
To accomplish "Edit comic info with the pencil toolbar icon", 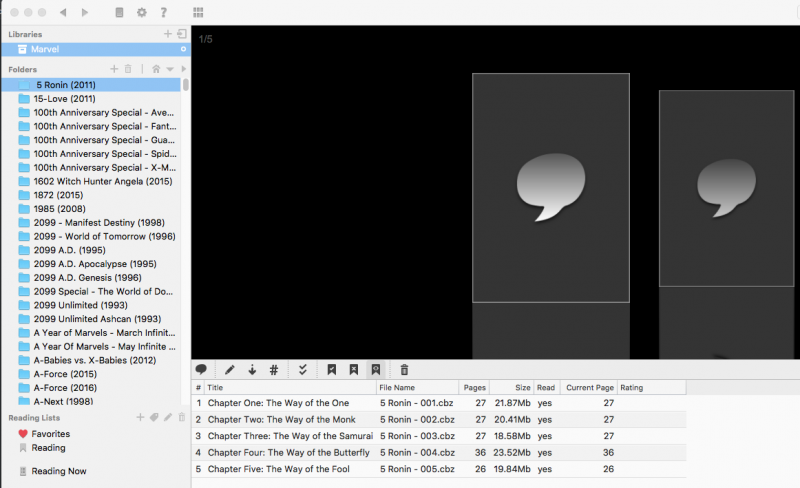I will [230, 370].
